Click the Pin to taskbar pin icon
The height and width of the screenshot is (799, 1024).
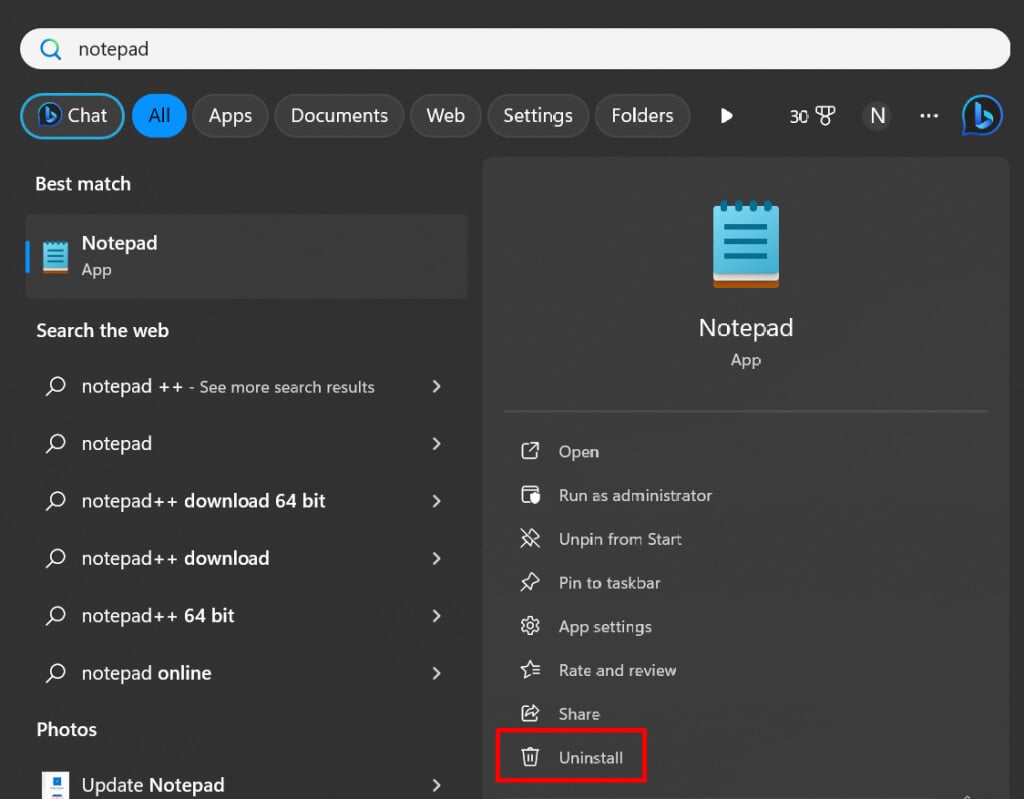[530, 582]
